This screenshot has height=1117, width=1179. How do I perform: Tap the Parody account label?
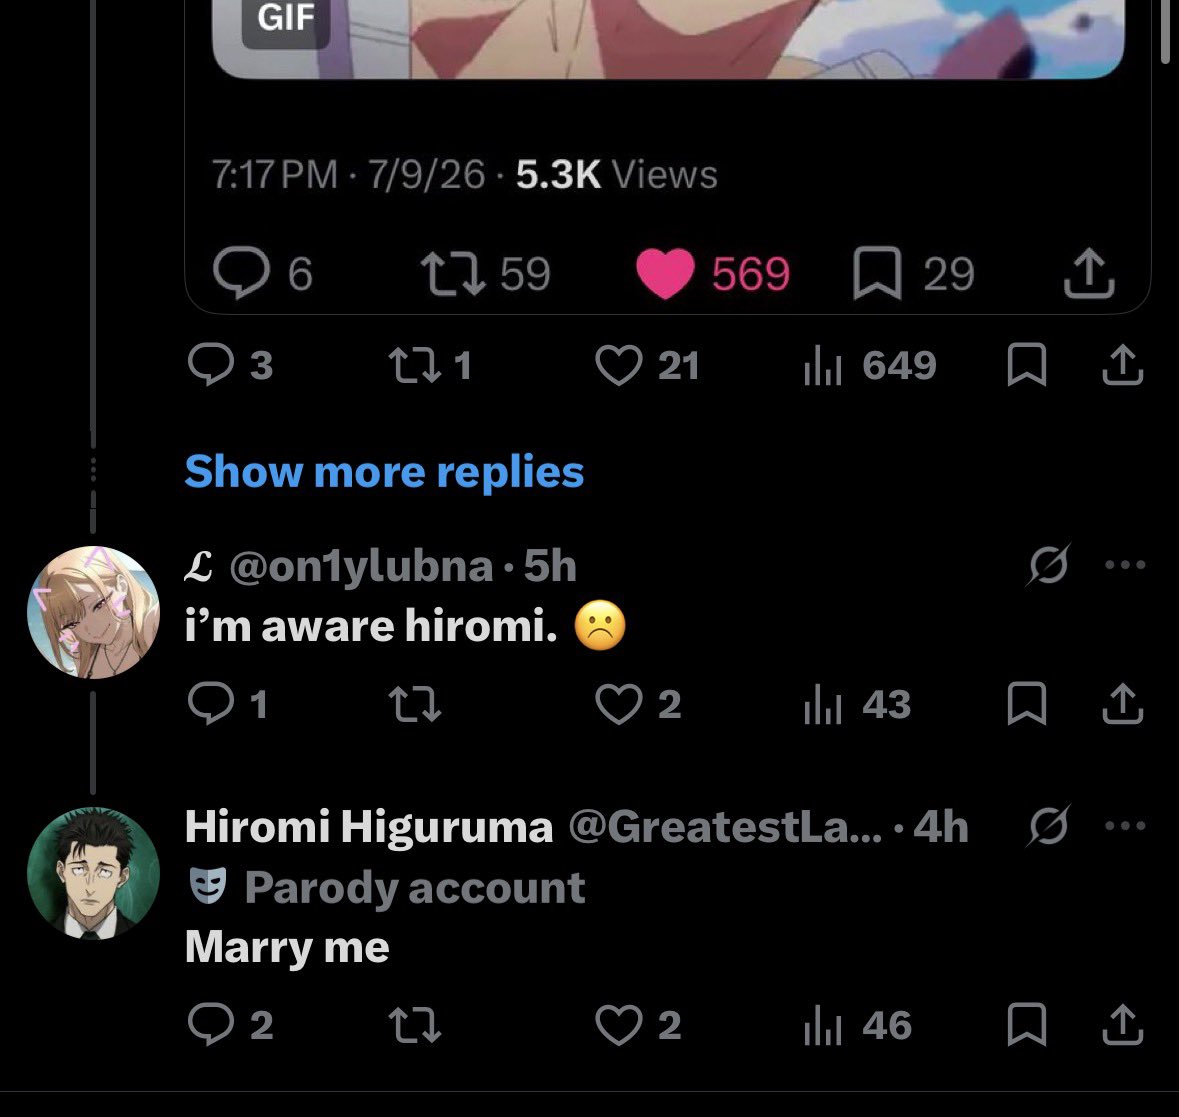tap(386, 887)
